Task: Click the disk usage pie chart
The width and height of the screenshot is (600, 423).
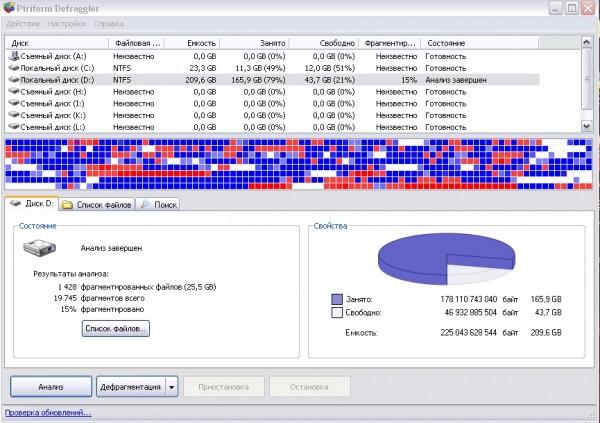Action: point(446,259)
